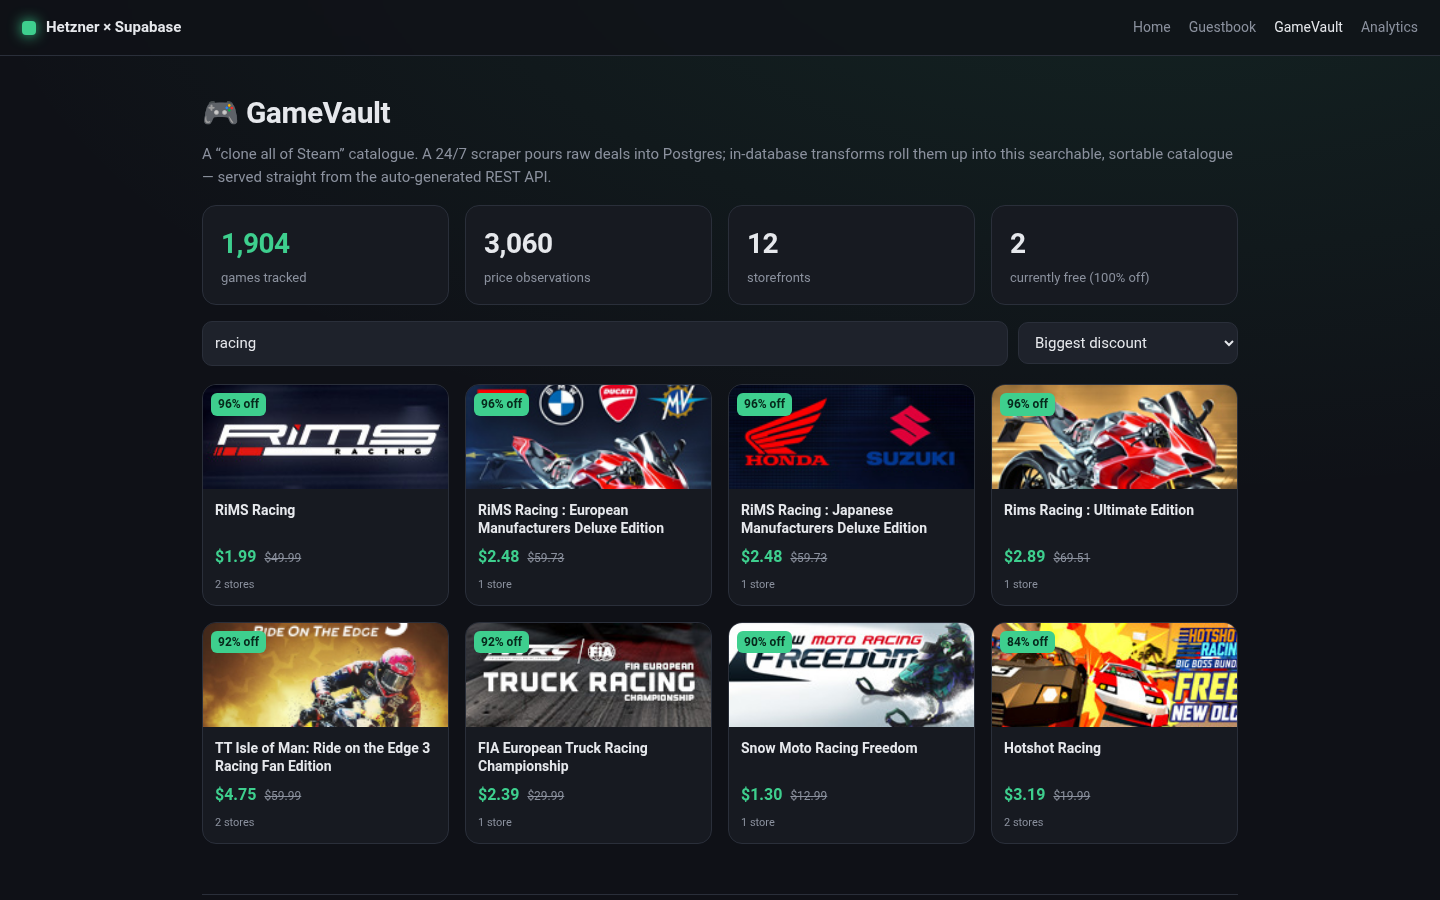Click the $2.39 price on FIA Truck Racing

click(x=499, y=794)
